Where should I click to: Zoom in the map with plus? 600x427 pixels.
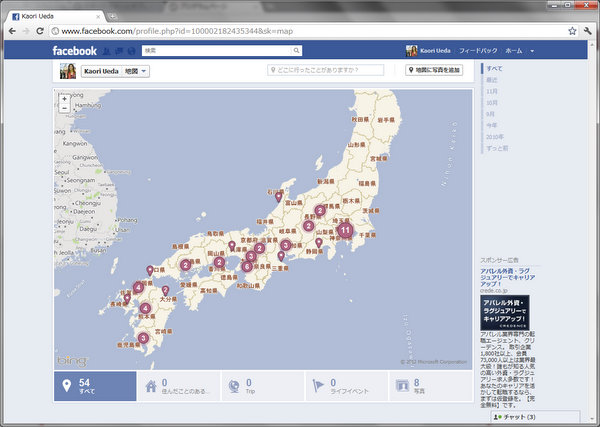tap(64, 99)
